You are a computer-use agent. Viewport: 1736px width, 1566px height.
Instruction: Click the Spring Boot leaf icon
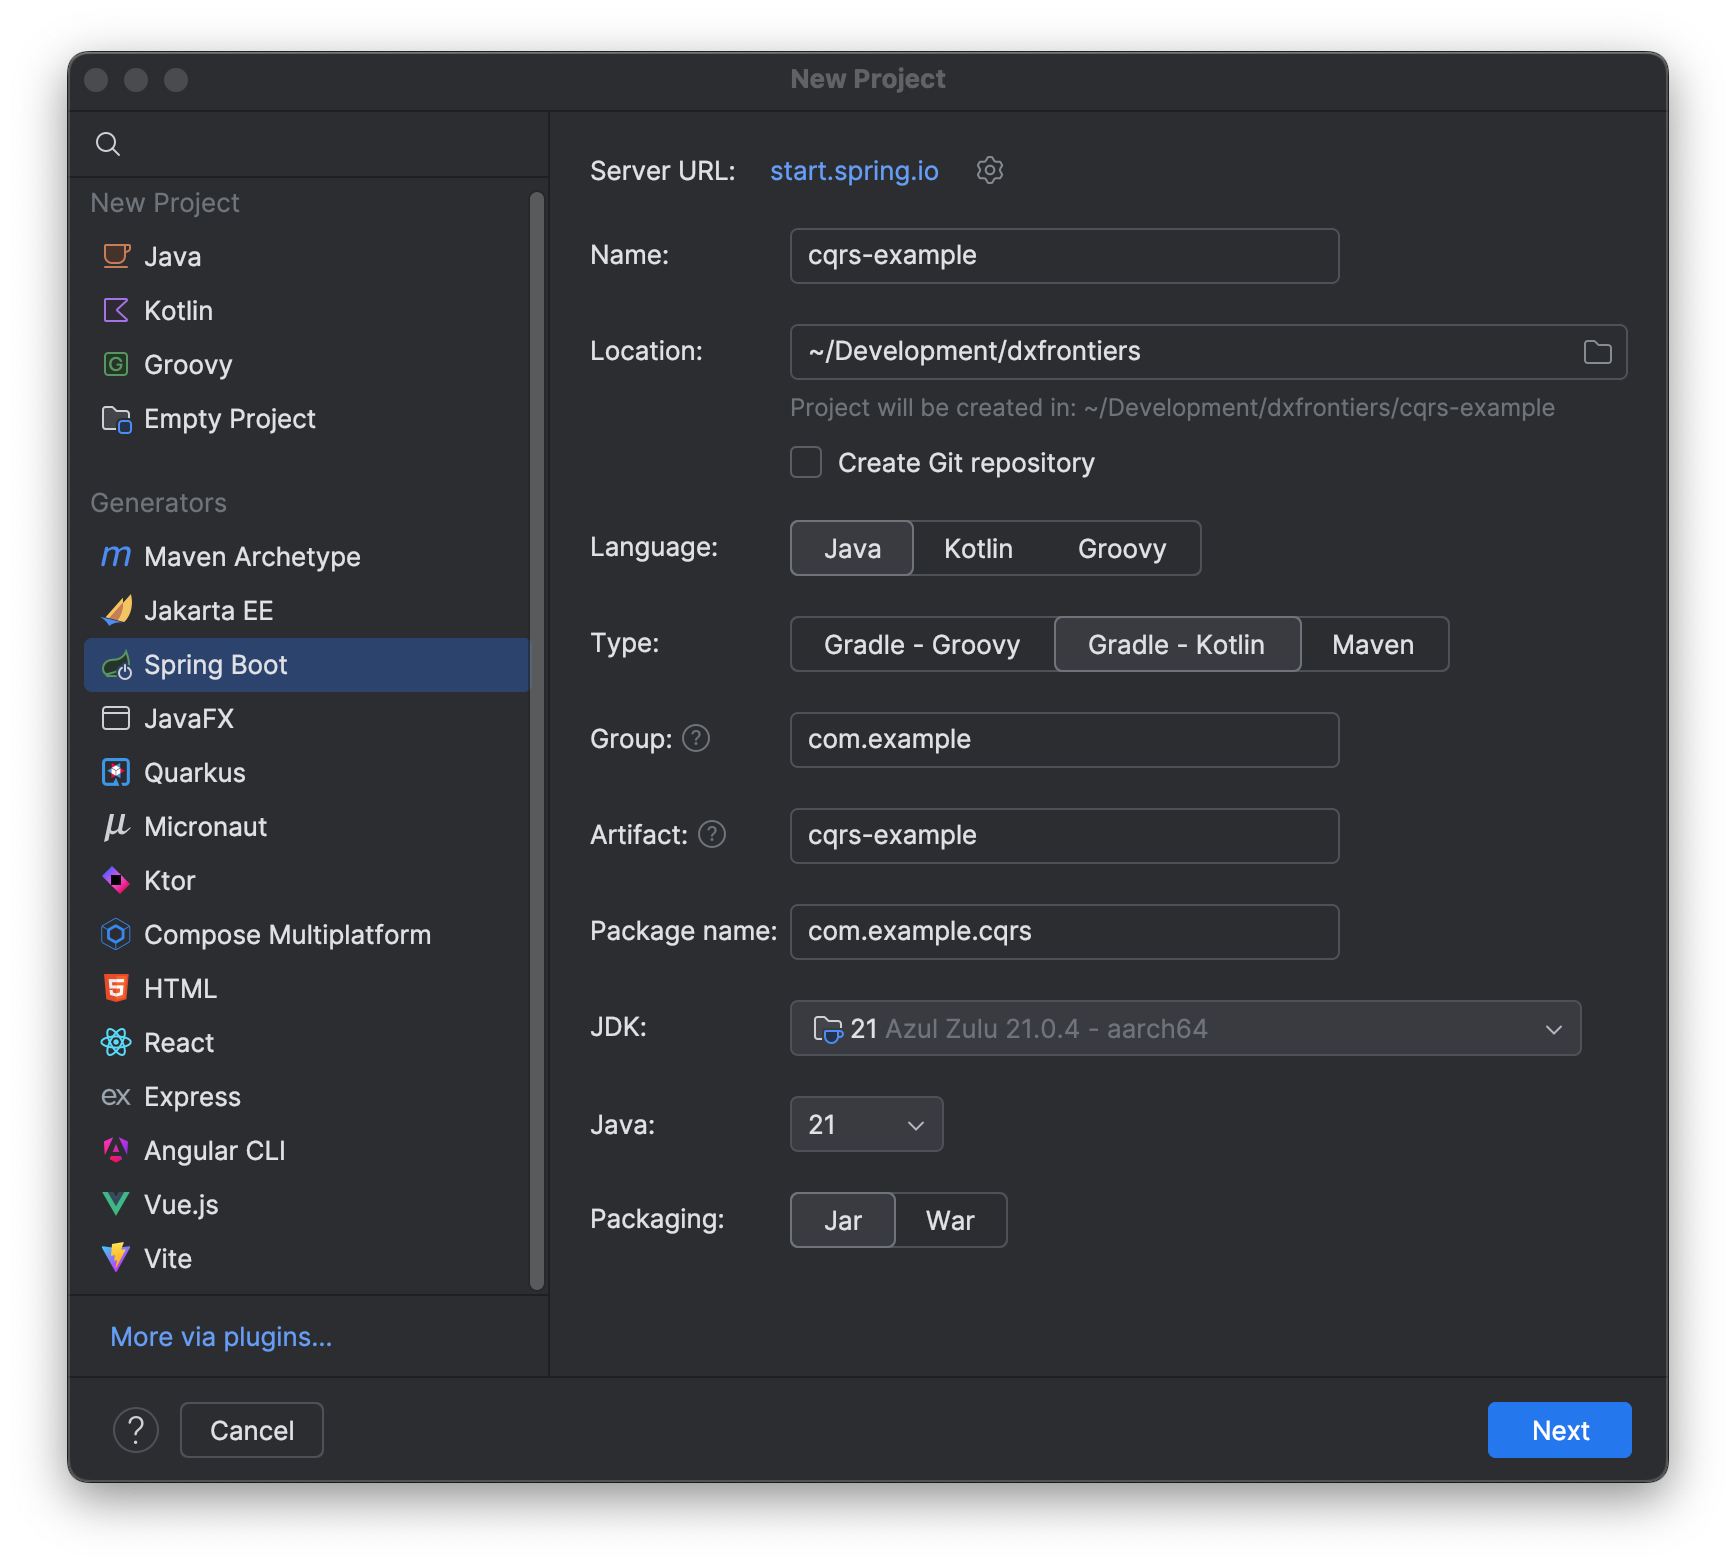[117, 665]
